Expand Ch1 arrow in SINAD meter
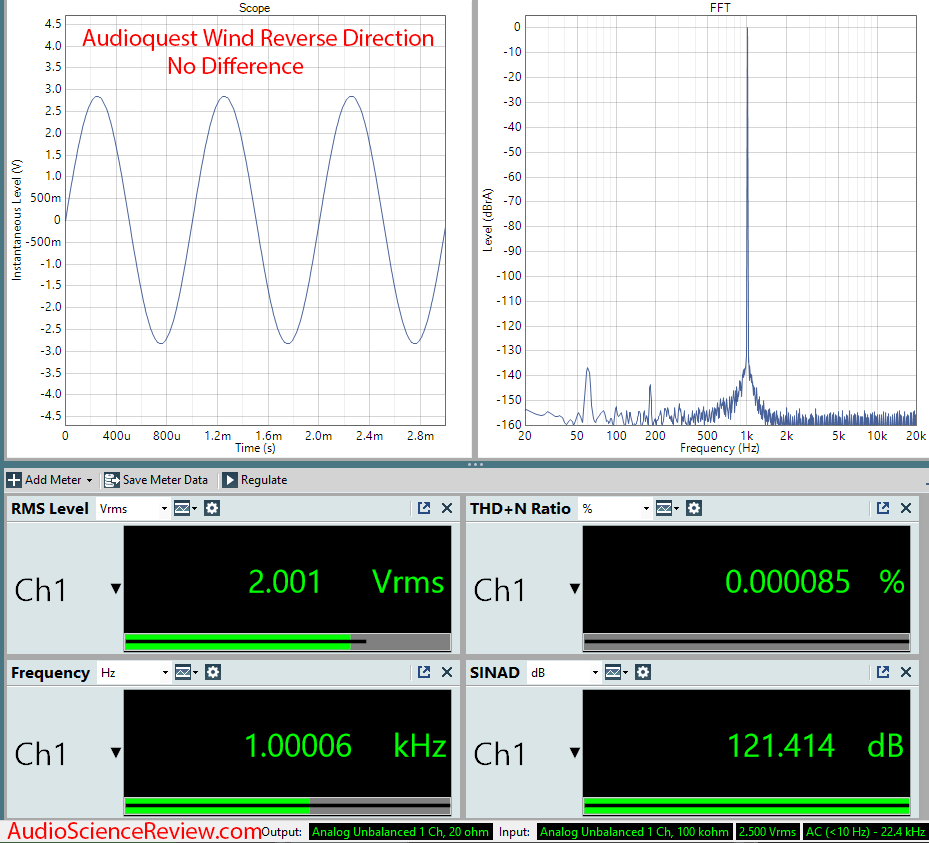This screenshot has width=929, height=843. pyautogui.click(x=575, y=753)
